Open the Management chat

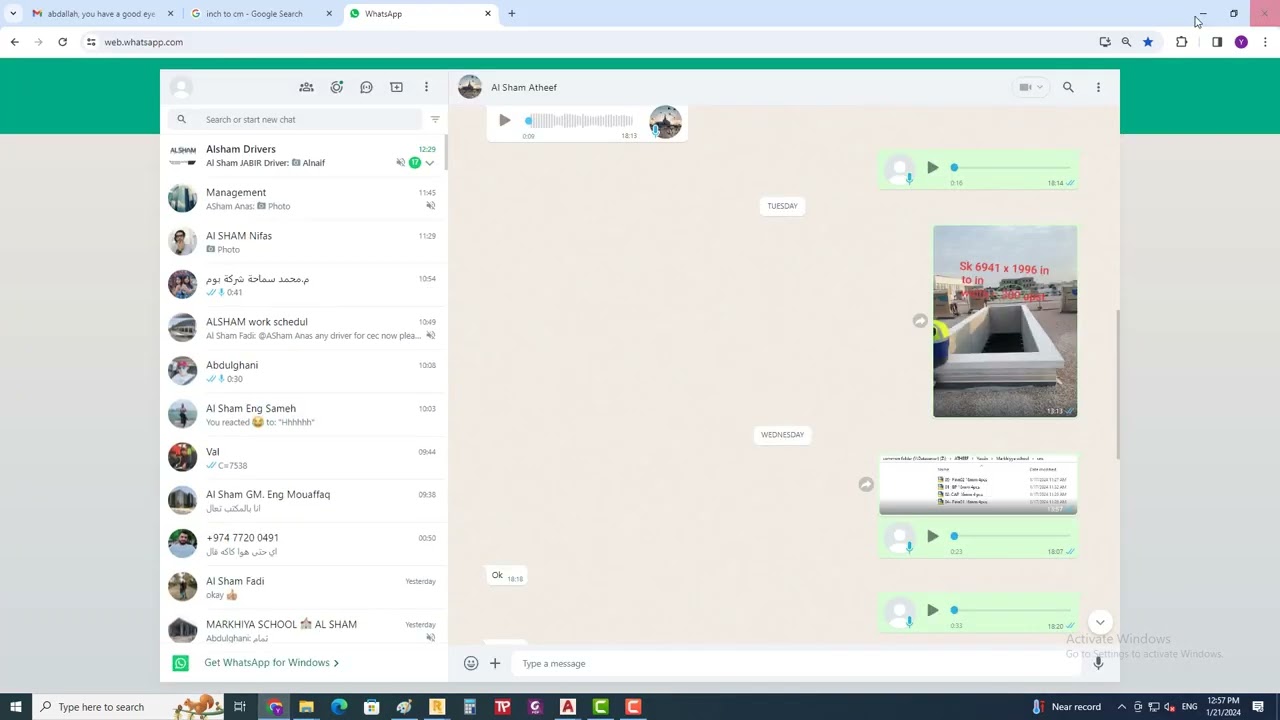pyautogui.click(x=303, y=199)
